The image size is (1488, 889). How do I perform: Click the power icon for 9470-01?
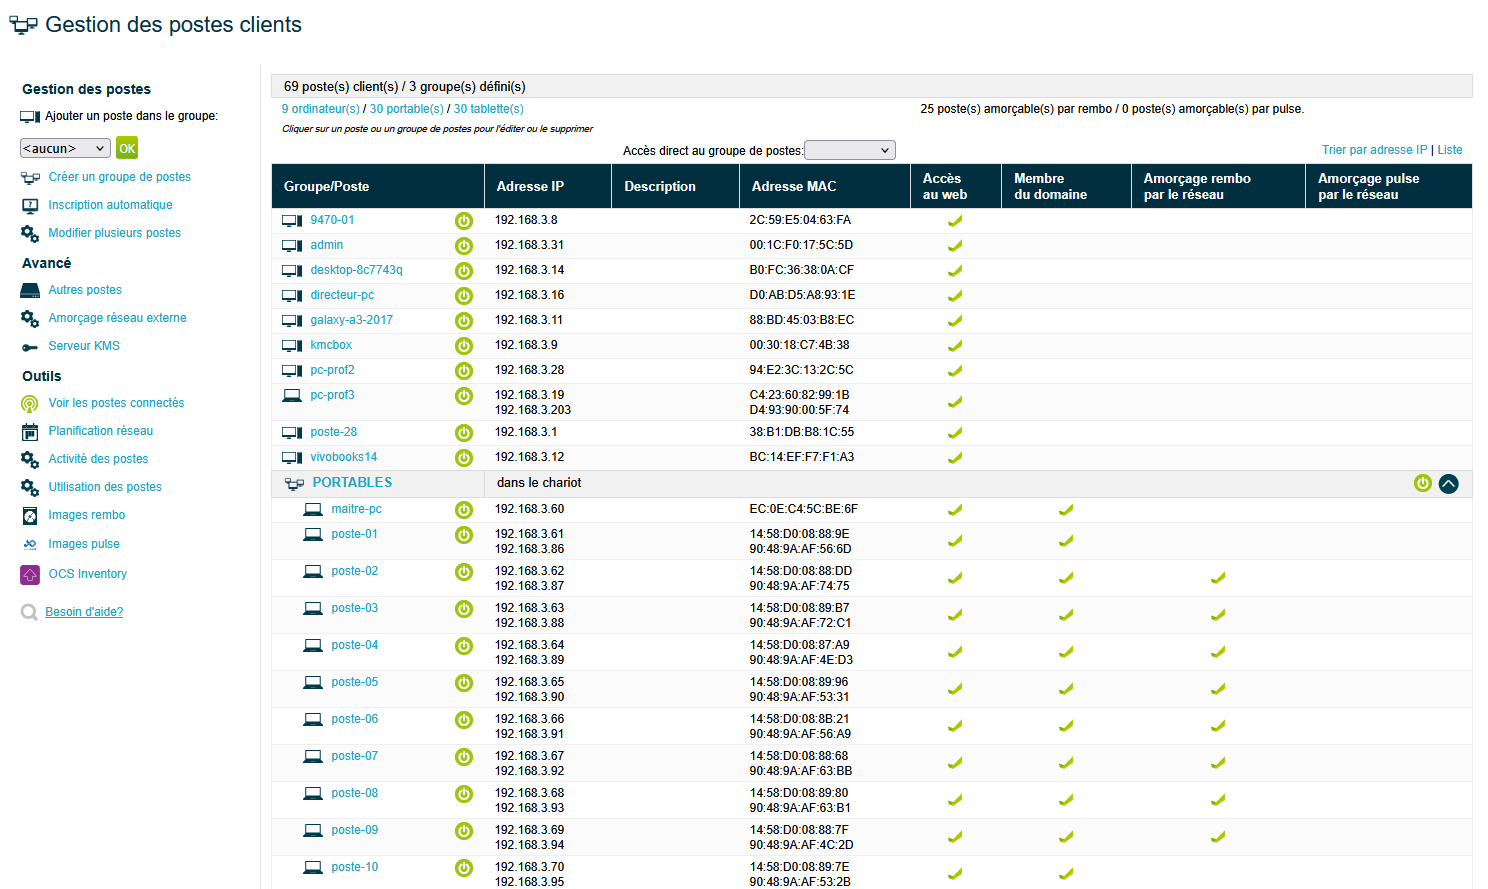point(464,221)
